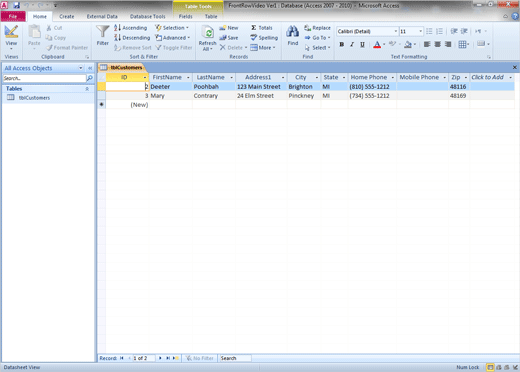The height and width of the screenshot is (372, 520).
Task: Click the magnifier icon in navigation search
Action: pyautogui.click(x=90, y=78)
